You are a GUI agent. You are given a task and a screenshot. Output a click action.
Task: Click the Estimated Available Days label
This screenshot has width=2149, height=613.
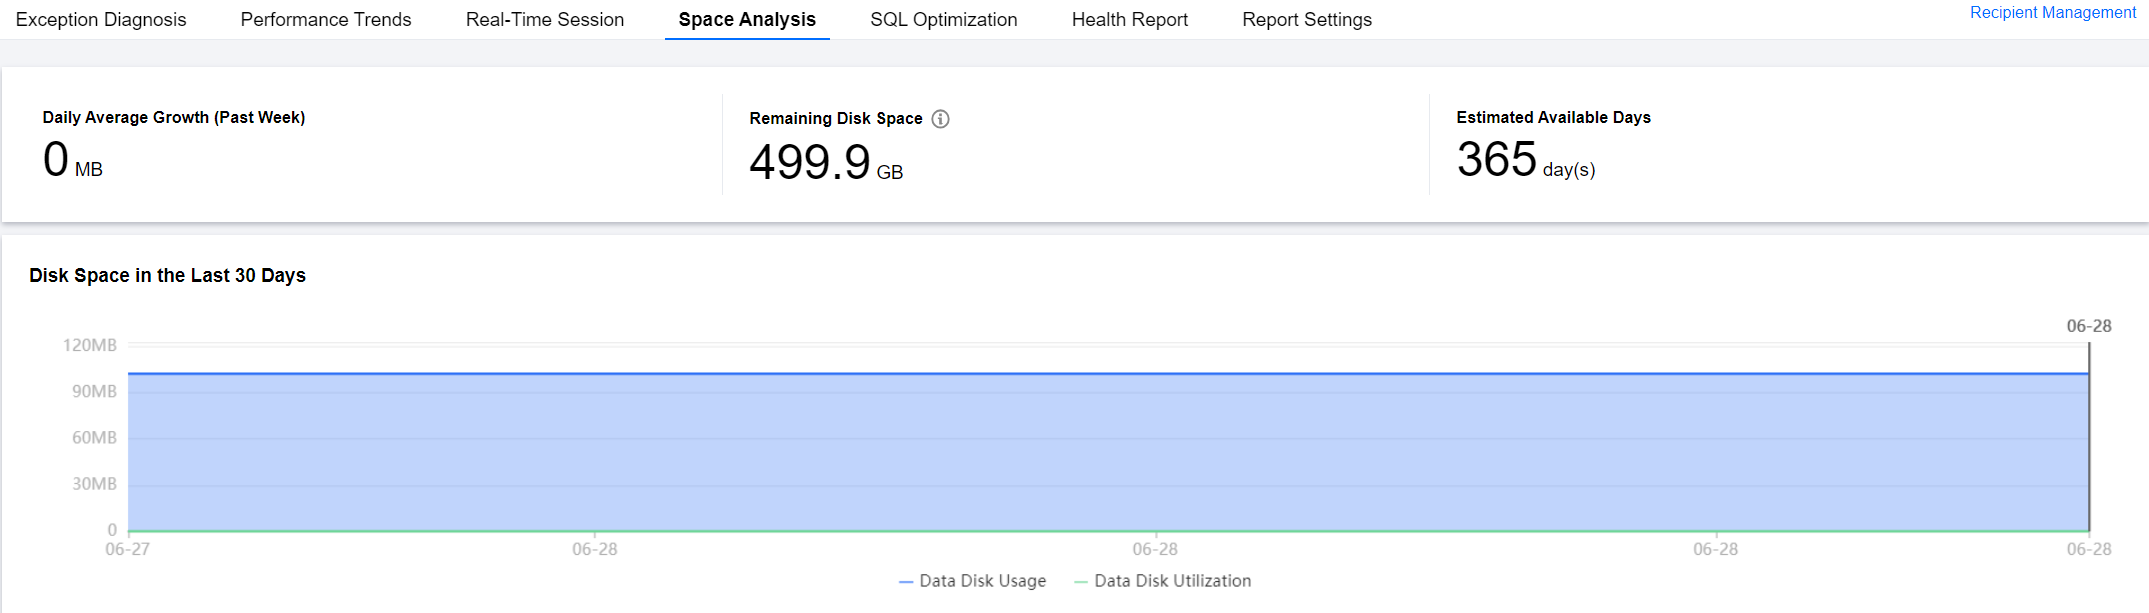[1553, 117]
